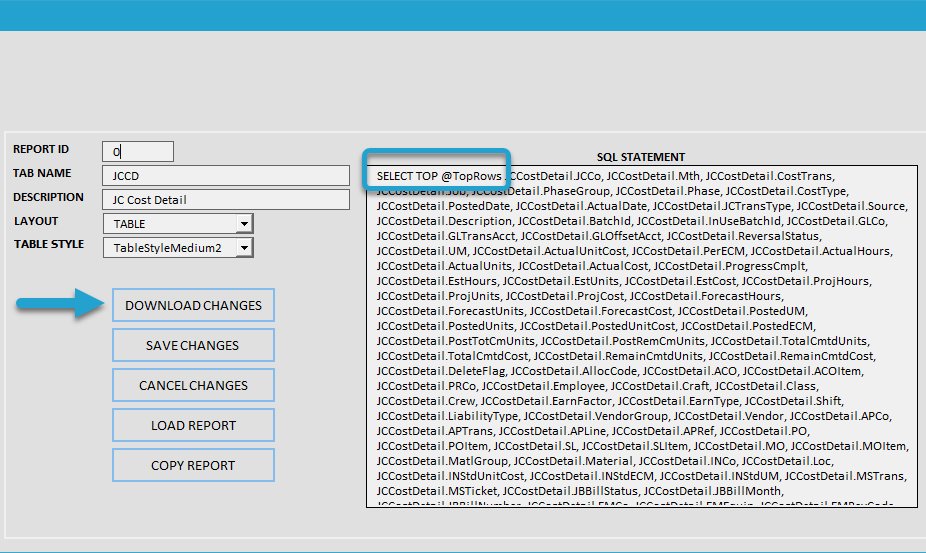Click the TAB NAME label

coord(42,173)
